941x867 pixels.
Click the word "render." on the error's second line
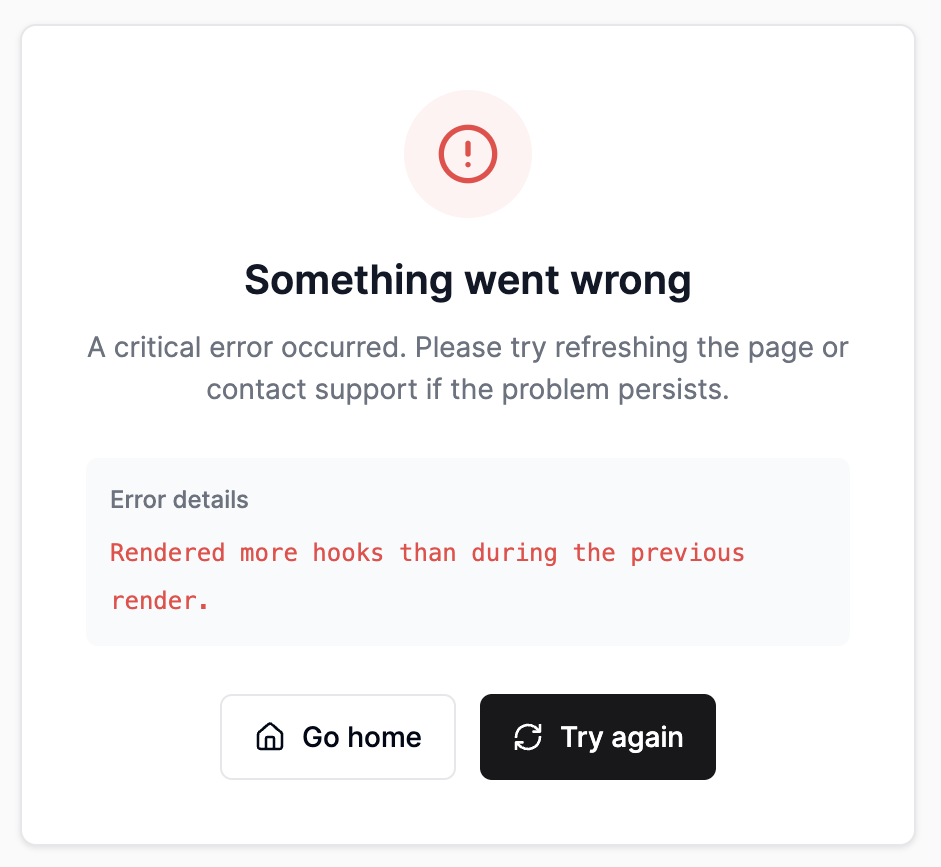159,601
